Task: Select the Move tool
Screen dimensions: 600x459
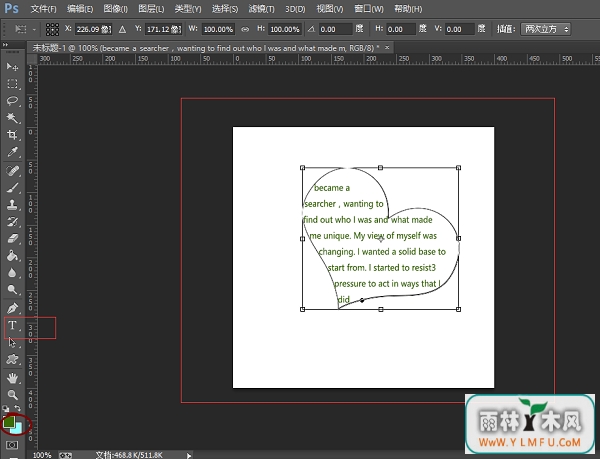Action: (12, 67)
